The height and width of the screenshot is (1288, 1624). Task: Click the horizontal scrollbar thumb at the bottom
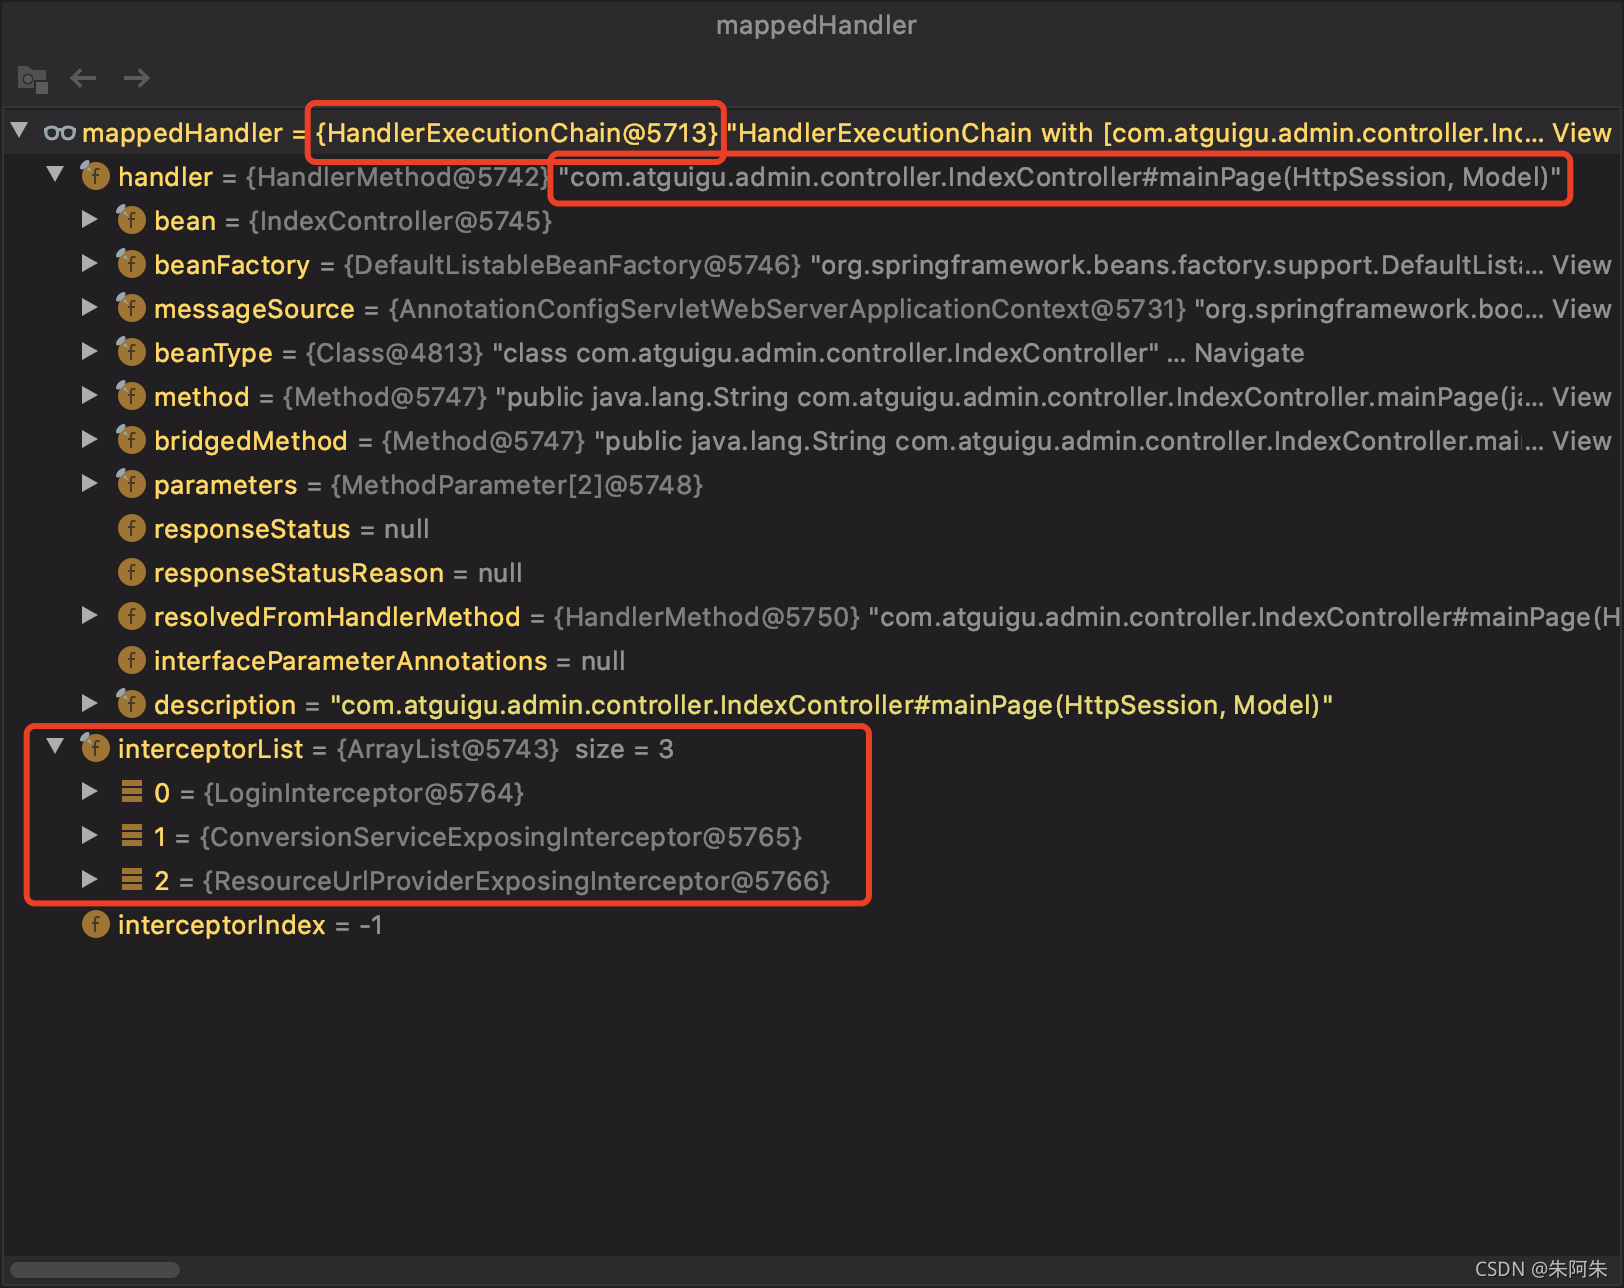(95, 1270)
